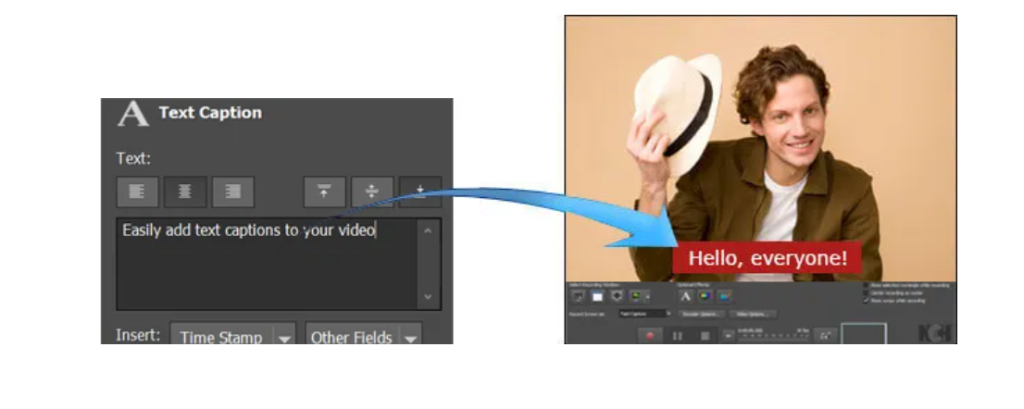The width and height of the screenshot is (1024, 409).
Task: Center-align caption text horizontally
Action: click(x=185, y=191)
